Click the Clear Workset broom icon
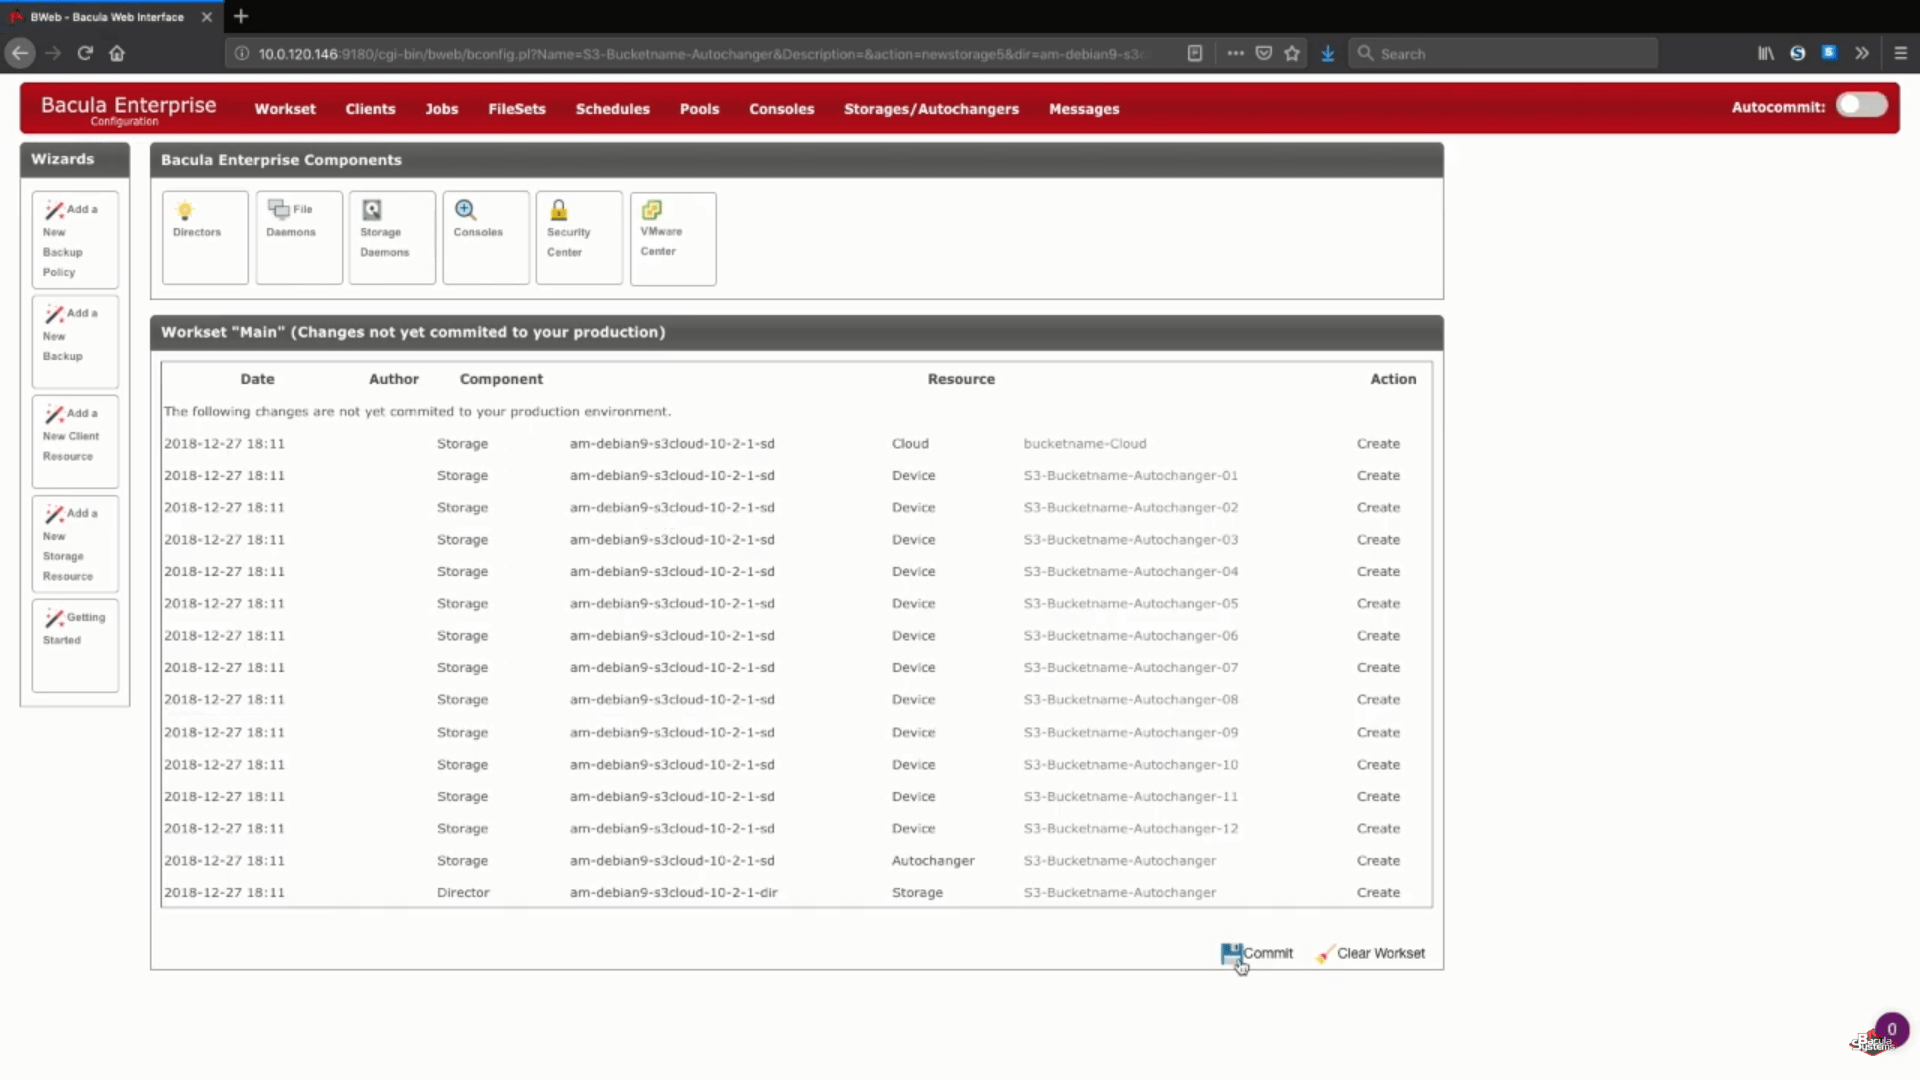 click(1324, 954)
